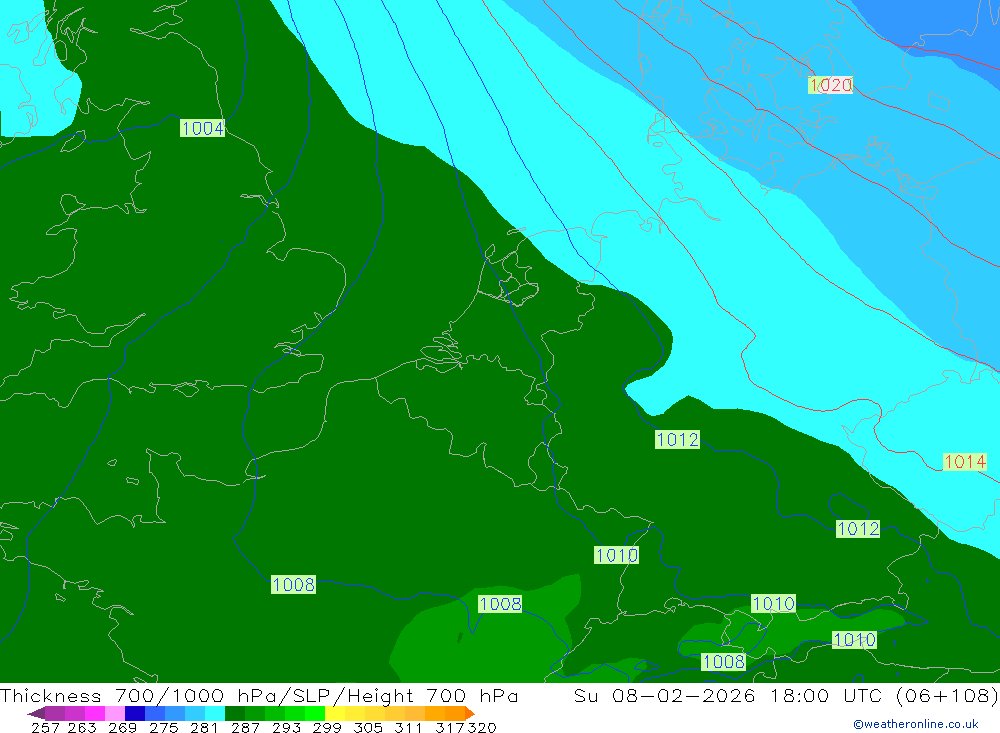Select the light pink legend swatch
The width and height of the screenshot is (1000, 733).
114,713
